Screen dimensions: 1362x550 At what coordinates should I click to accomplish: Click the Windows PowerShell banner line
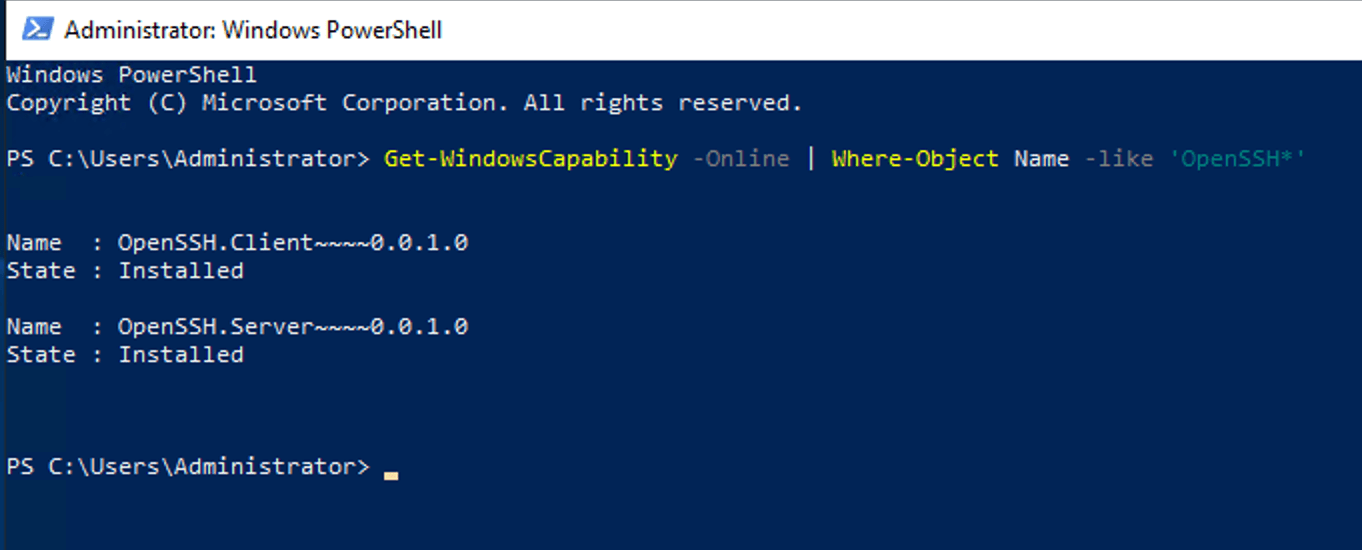[132, 75]
